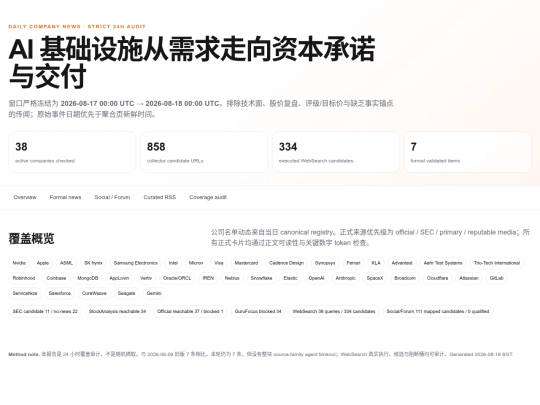Screen dimensions: 540x405
Task: Select the Samsung Electronics chip
Action: pyautogui.click(x=136, y=263)
